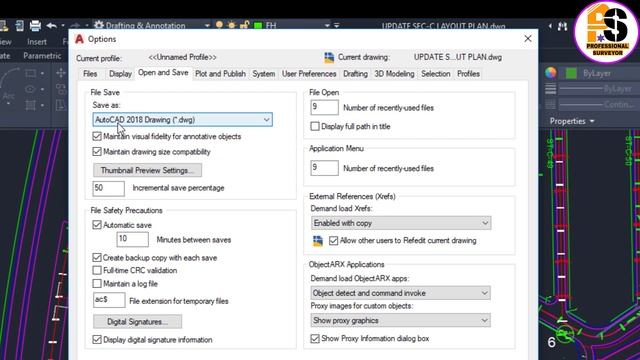Screen dimensions: 640x360
Task: Switch to the Plot and Publish tab
Action: tap(220, 74)
